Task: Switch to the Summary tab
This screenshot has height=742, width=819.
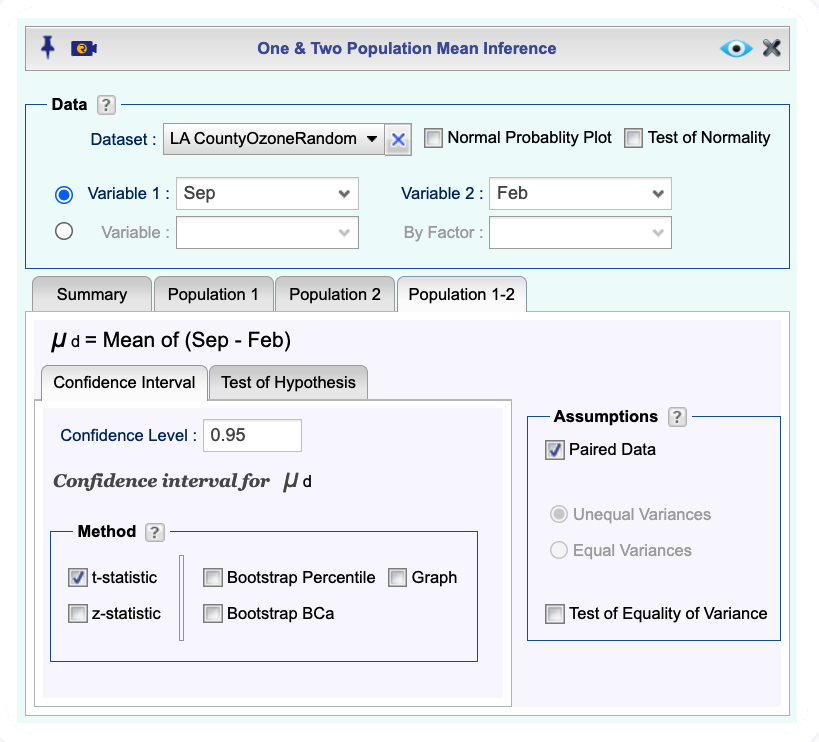Action: coord(92,295)
